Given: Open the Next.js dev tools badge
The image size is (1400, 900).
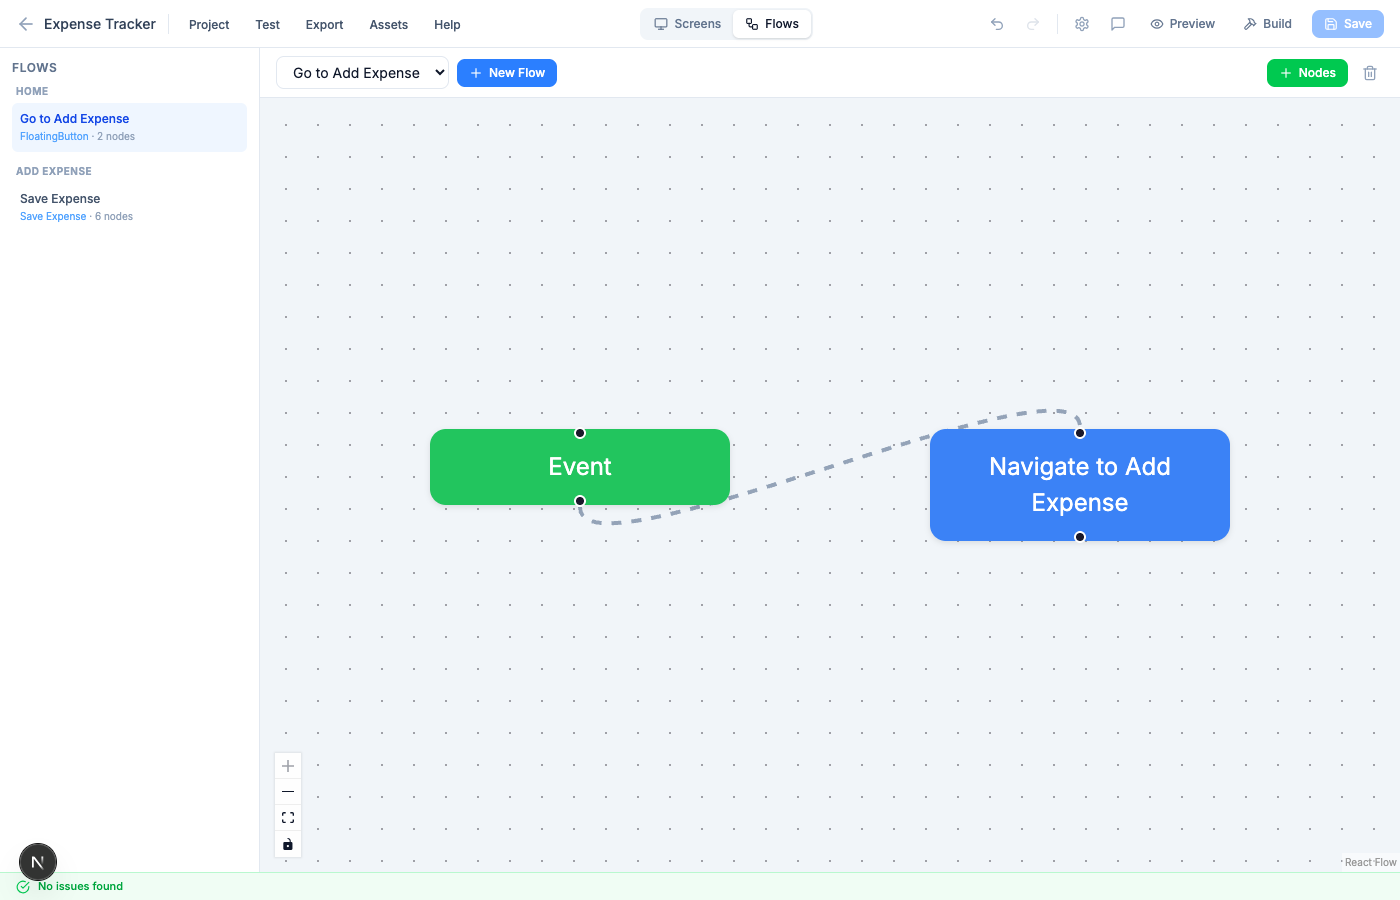Looking at the screenshot, I should 38,862.
